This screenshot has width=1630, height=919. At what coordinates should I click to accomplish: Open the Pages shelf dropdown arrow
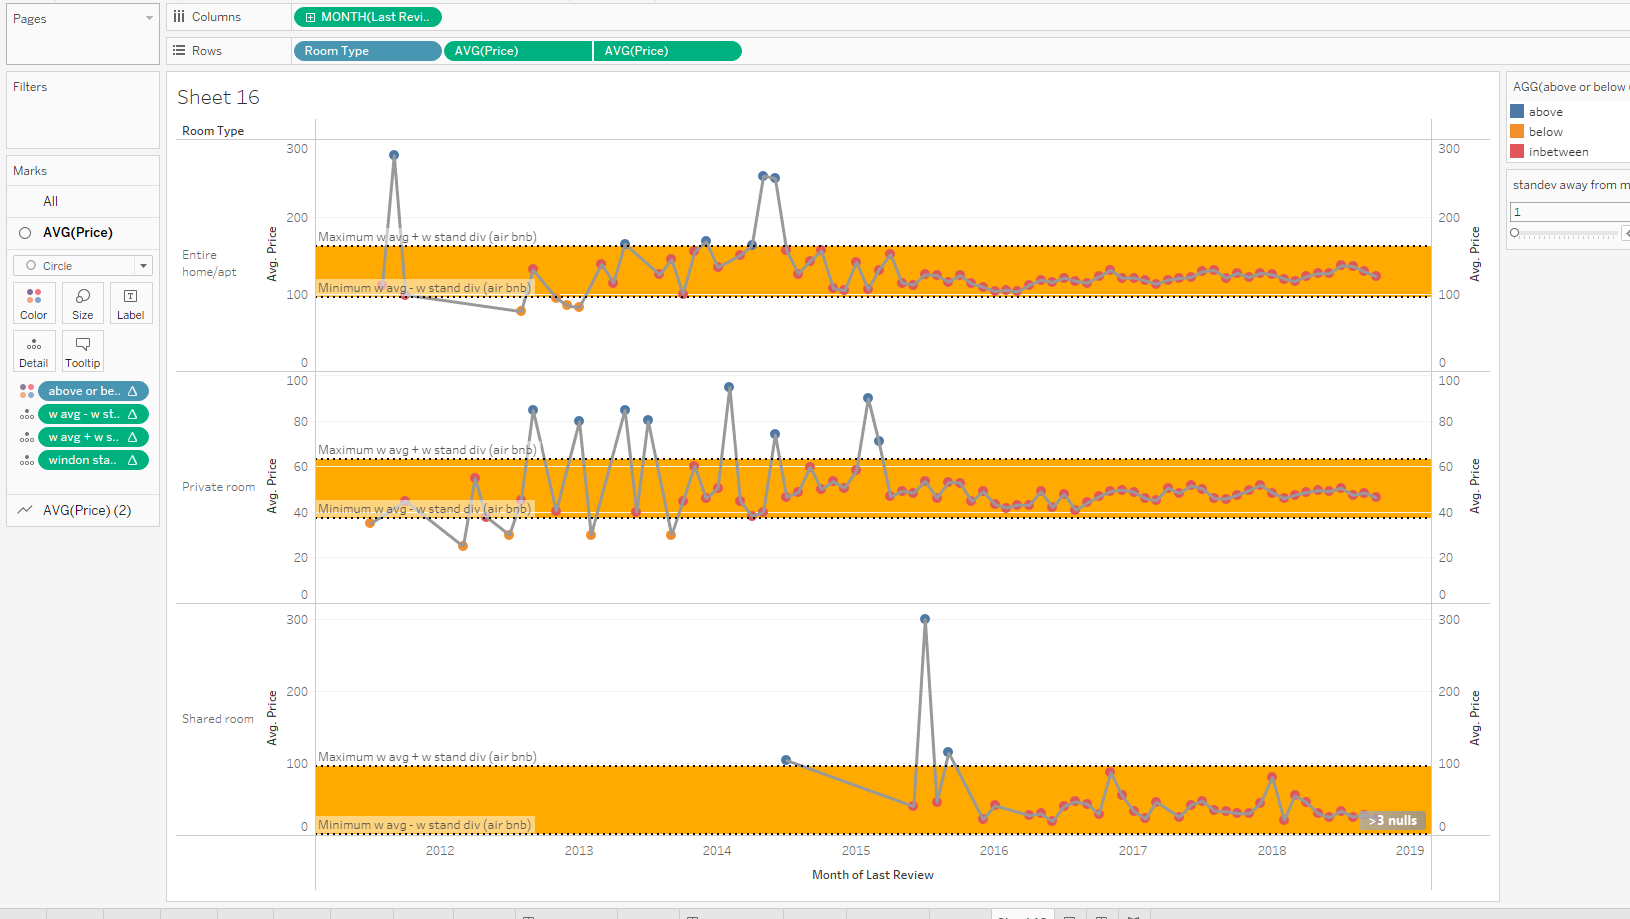[x=149, y=18]
